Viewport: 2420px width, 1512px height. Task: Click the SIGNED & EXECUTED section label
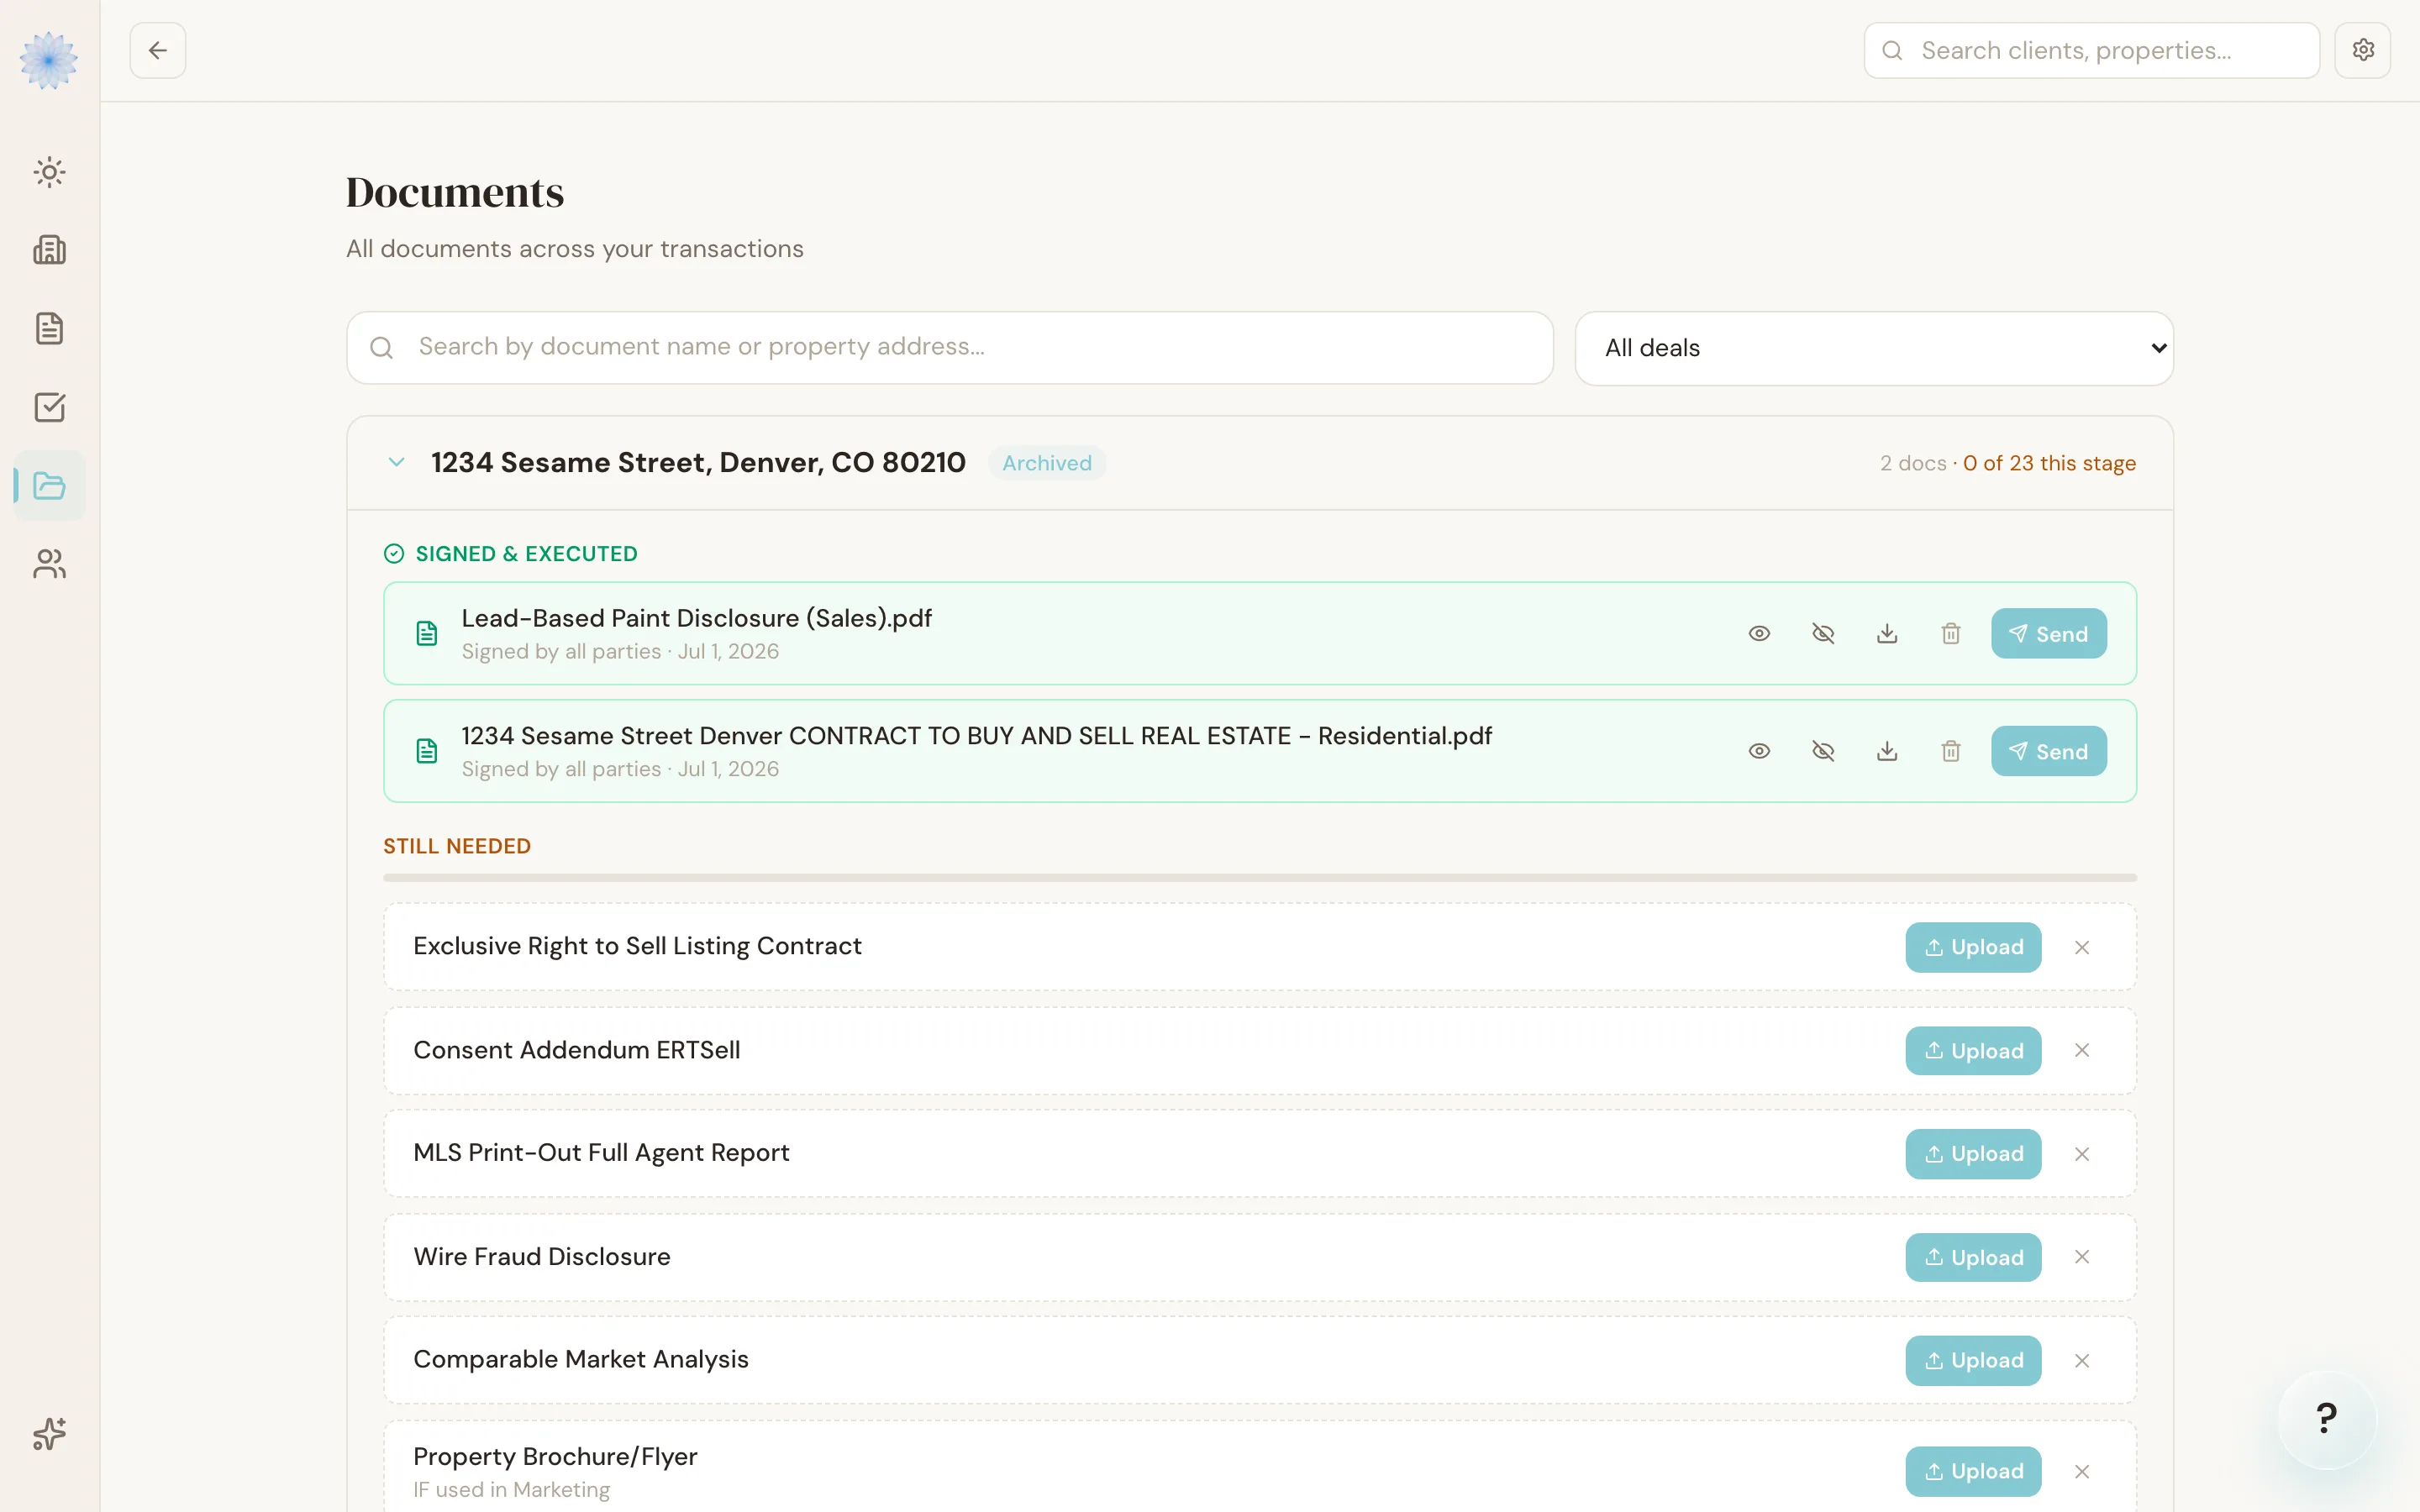click(x=526, y=554)
